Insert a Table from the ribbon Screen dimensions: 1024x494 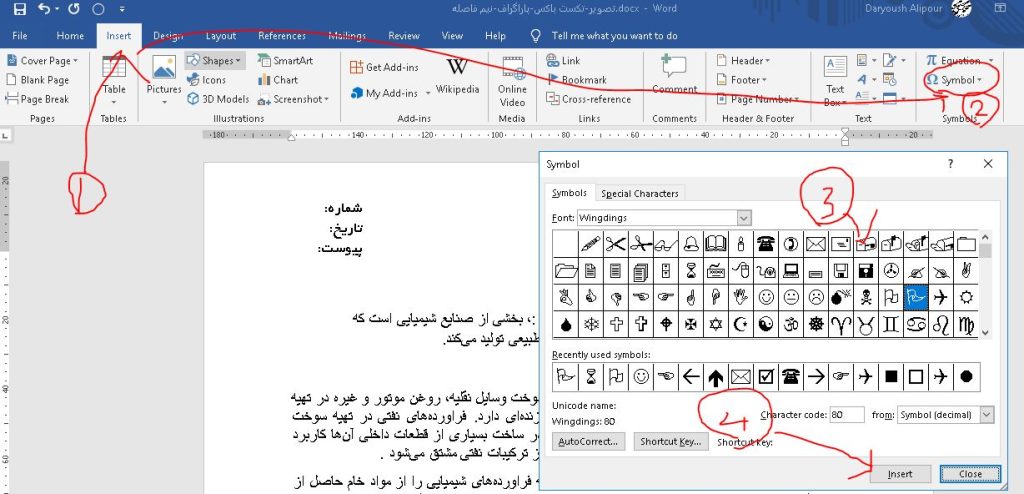[114, 76]
